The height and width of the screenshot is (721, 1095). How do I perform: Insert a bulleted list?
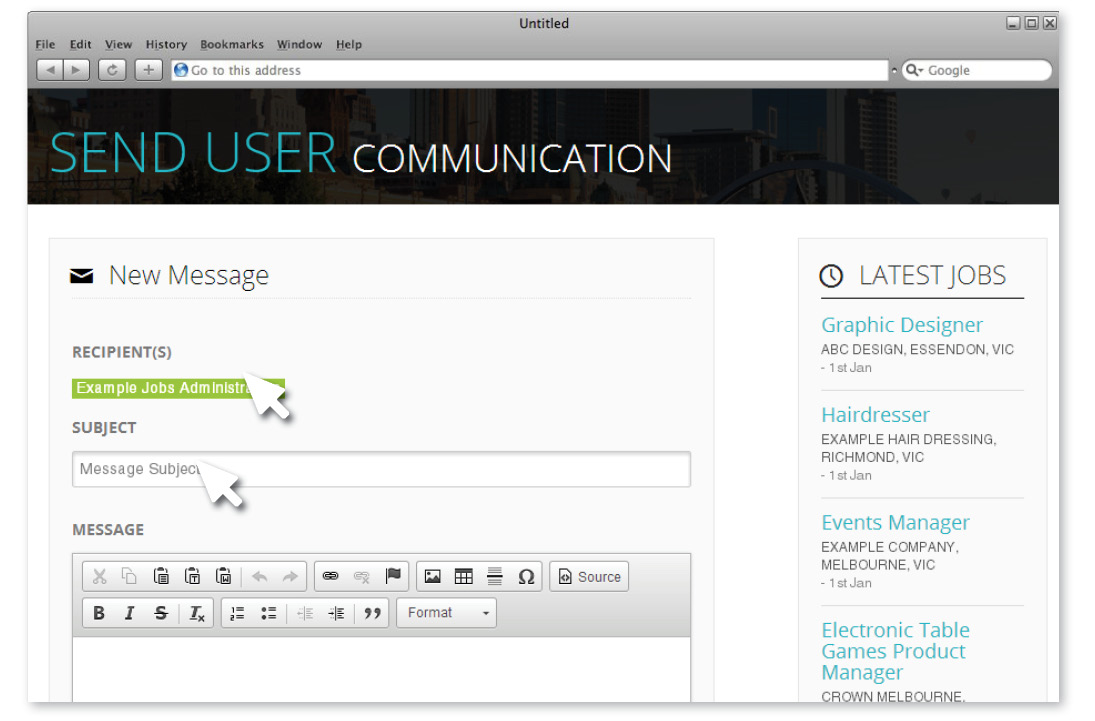tap(268, 614)
